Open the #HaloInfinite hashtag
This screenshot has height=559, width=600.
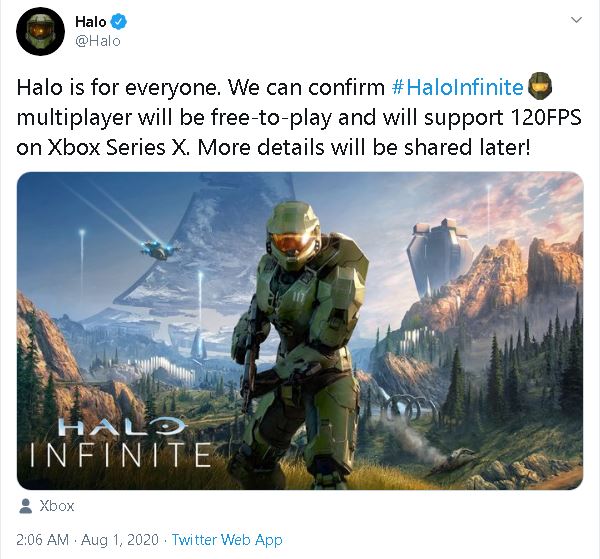458,87
